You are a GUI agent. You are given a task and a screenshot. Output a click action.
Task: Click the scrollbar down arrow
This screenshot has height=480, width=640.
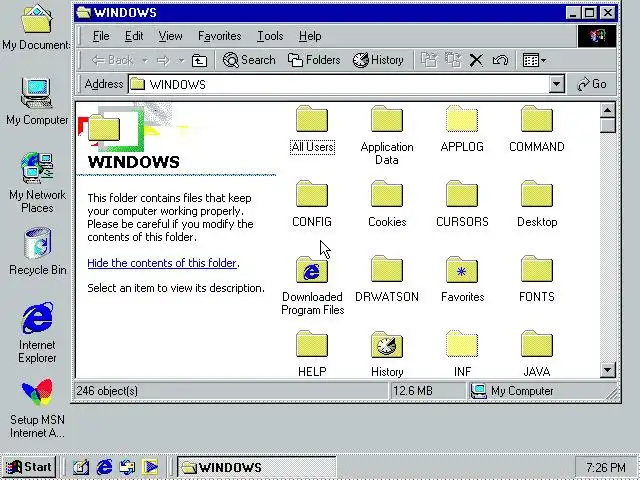pyautogui.click(x=607, y=370)
